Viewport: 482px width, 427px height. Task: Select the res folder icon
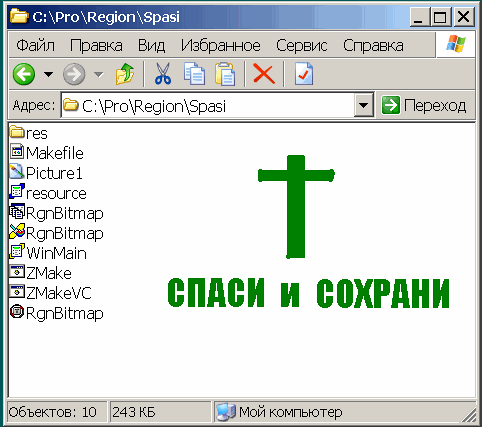pos(17,132)
